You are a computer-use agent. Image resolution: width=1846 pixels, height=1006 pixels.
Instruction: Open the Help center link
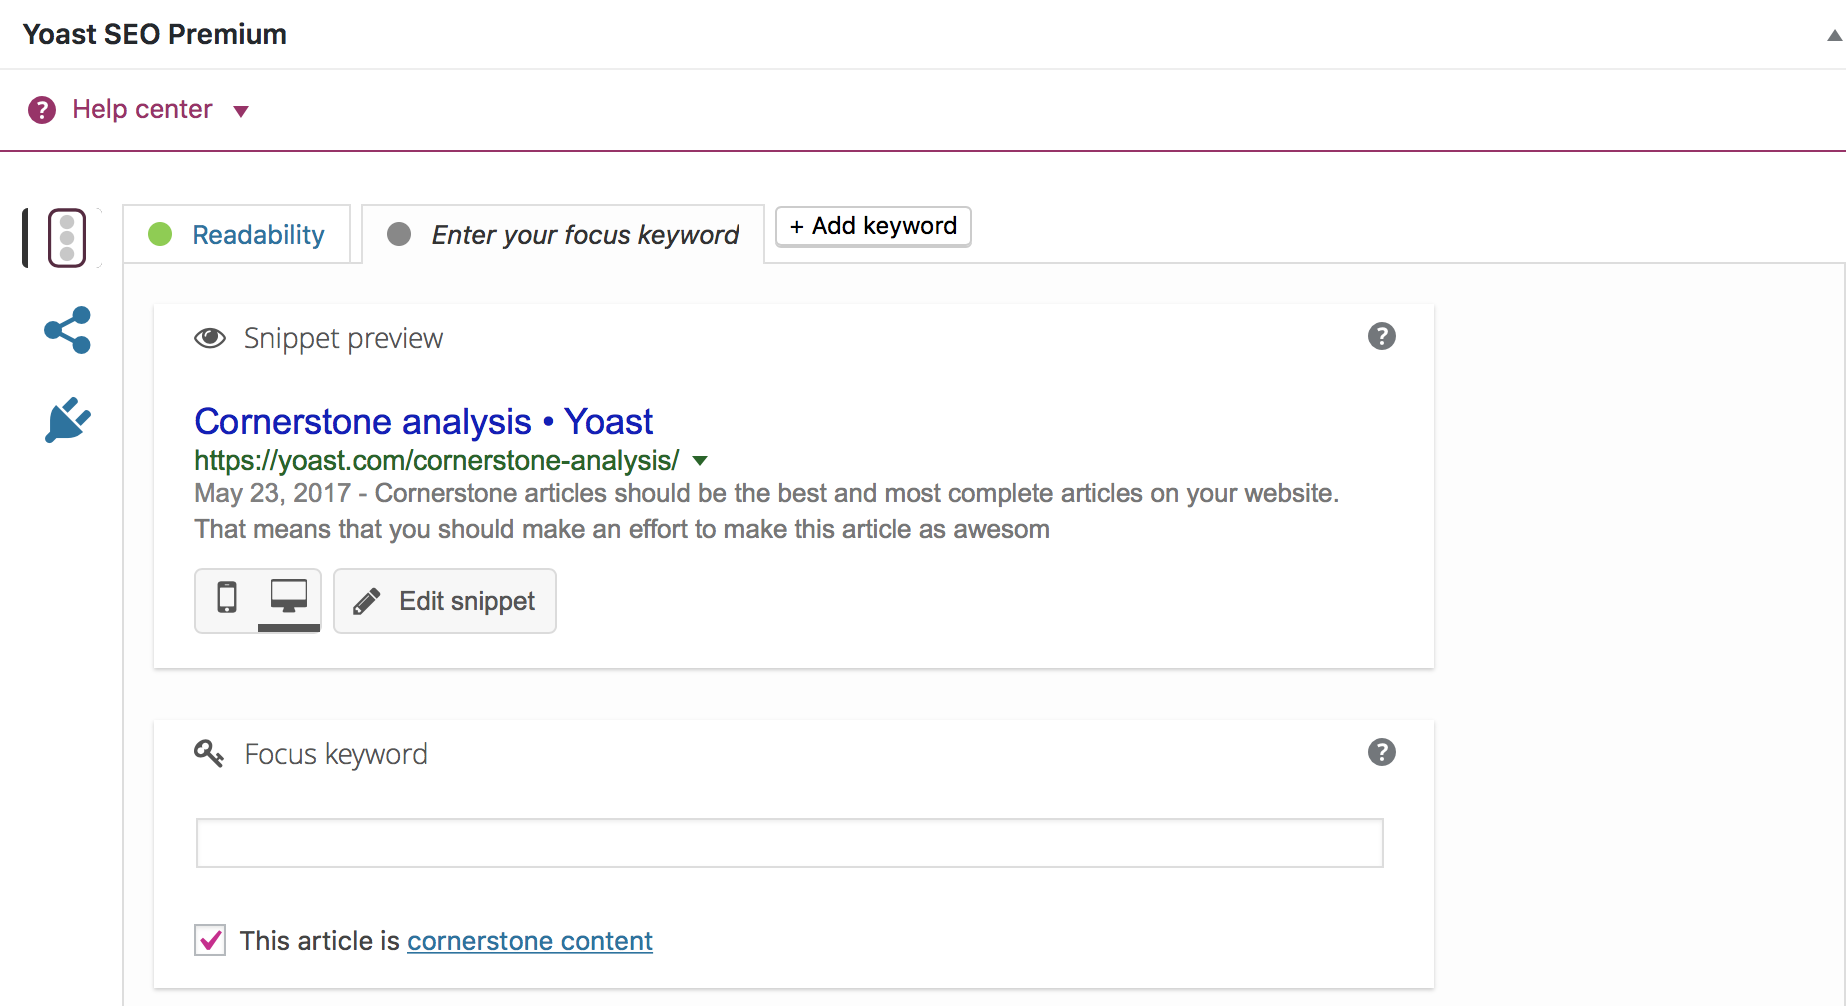coord(142,109)
